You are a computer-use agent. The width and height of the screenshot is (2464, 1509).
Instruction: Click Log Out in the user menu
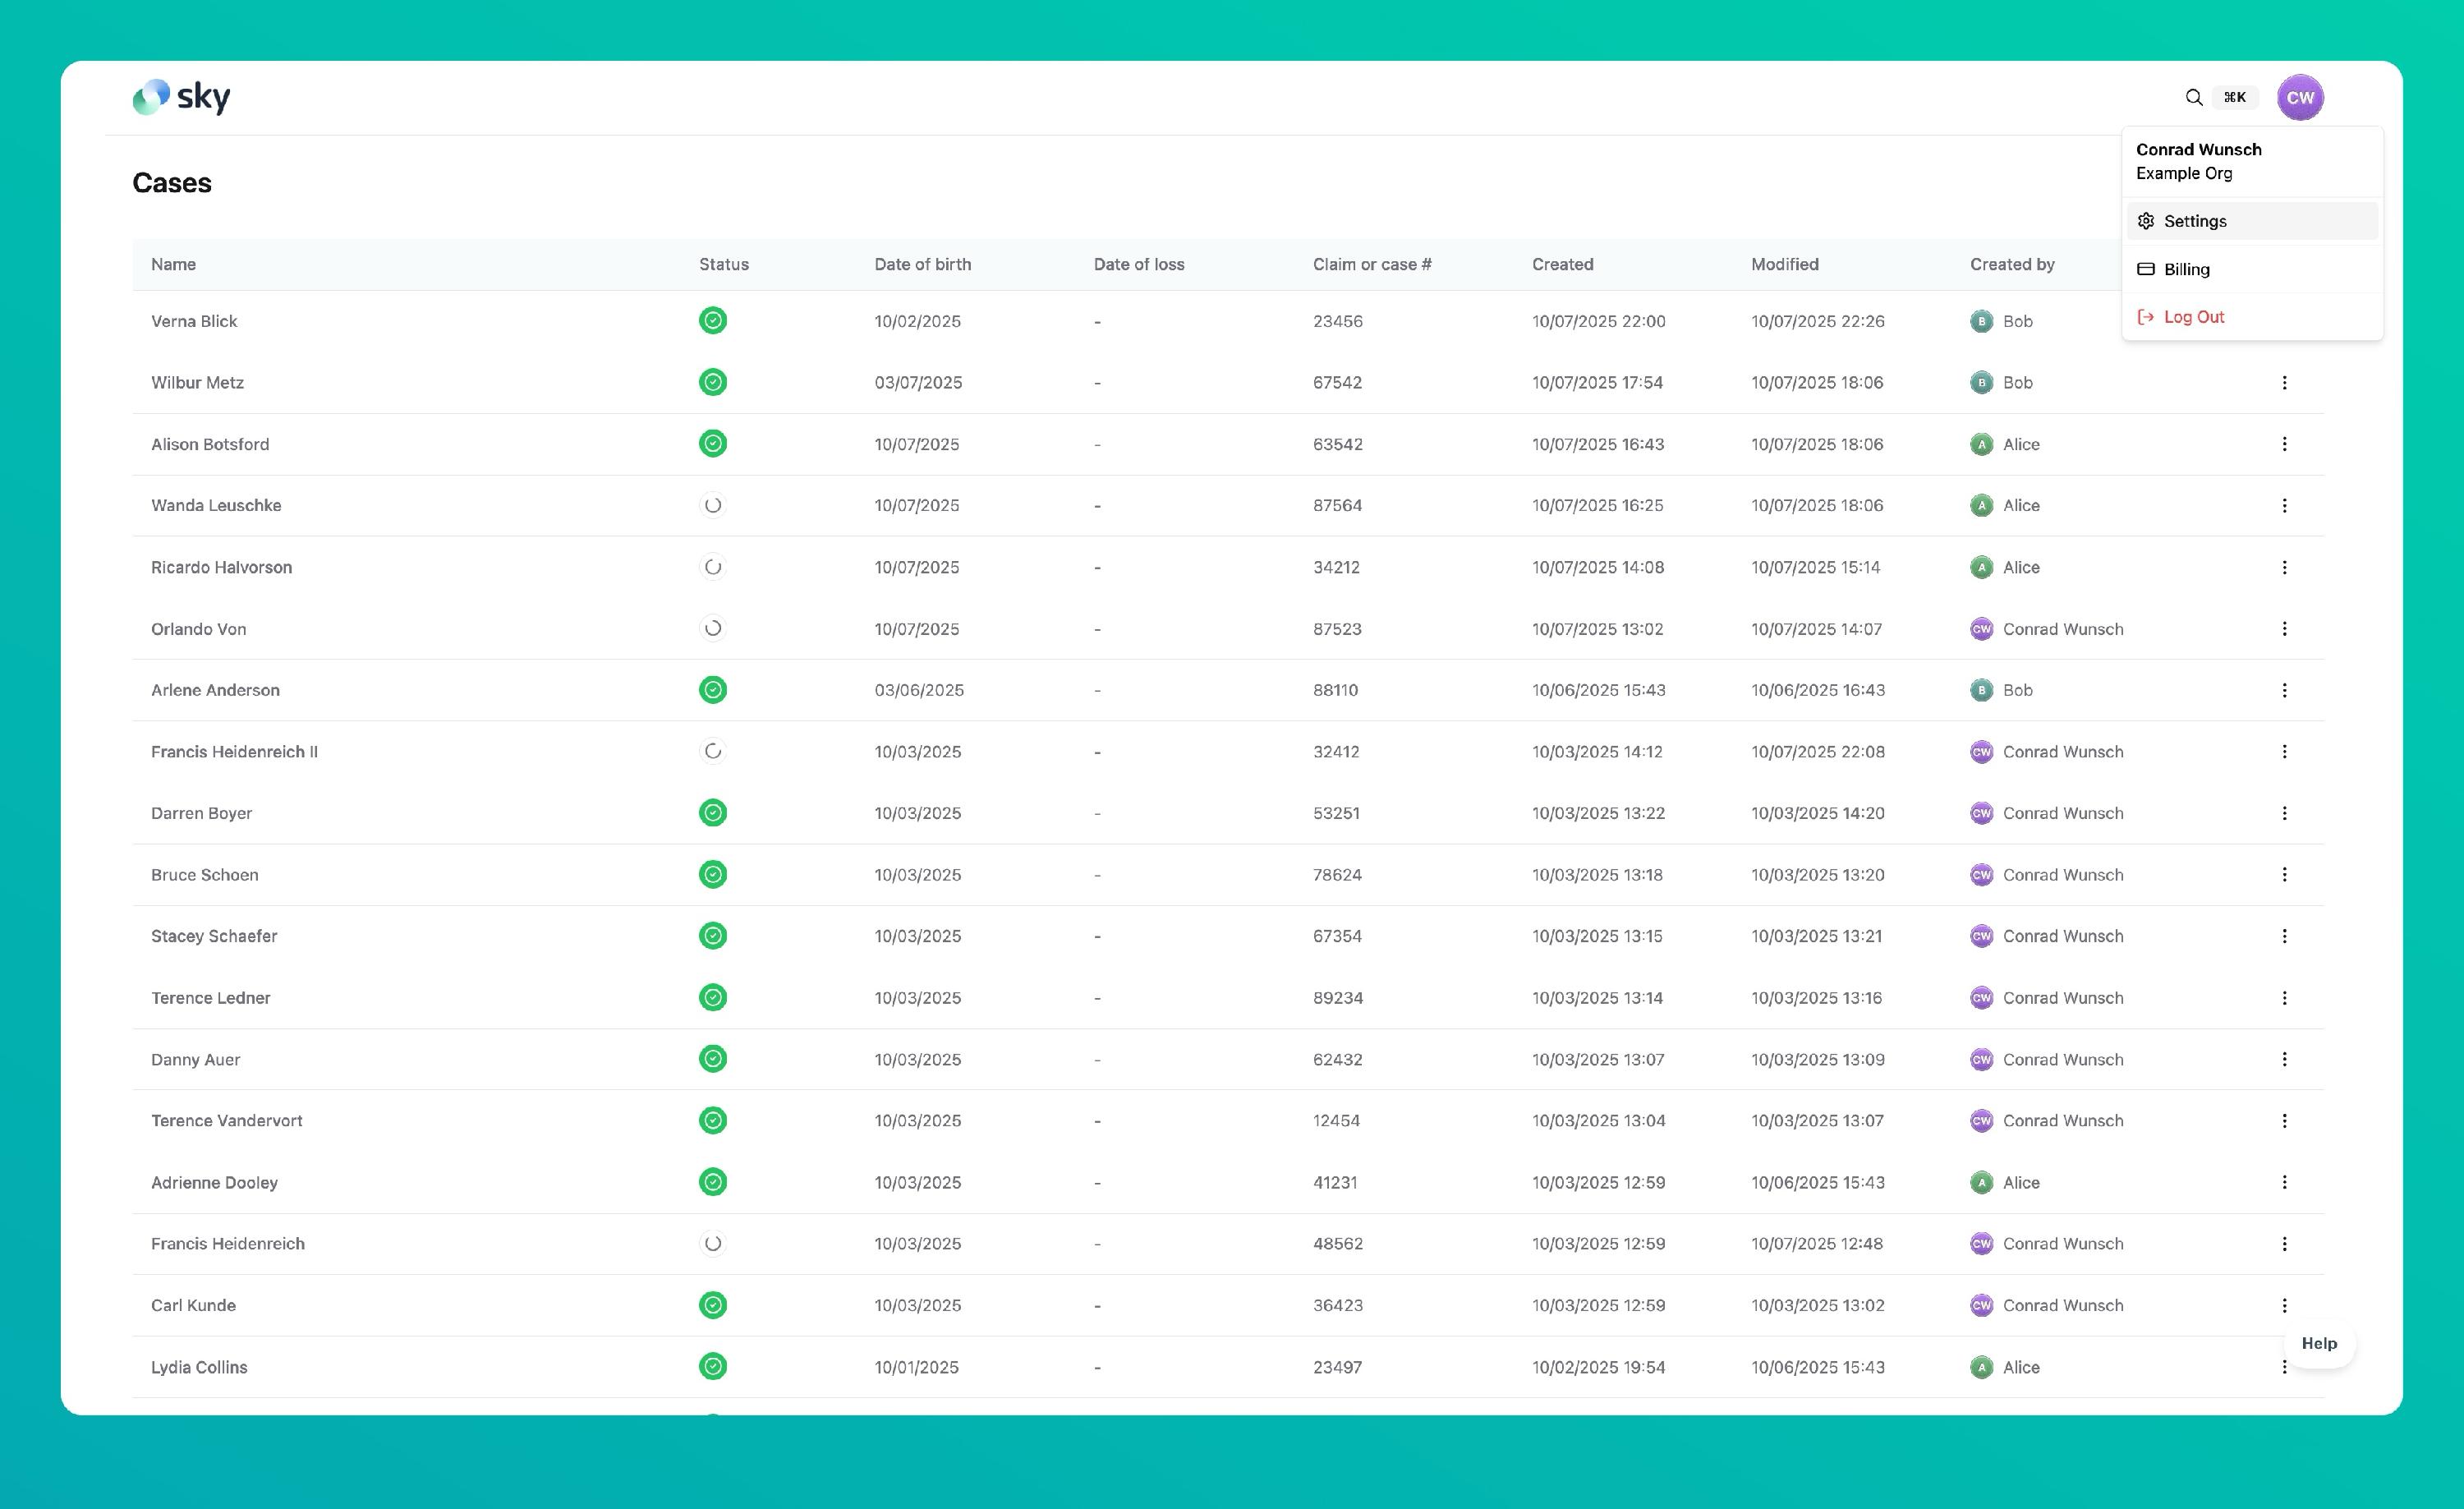[2193, 317]
